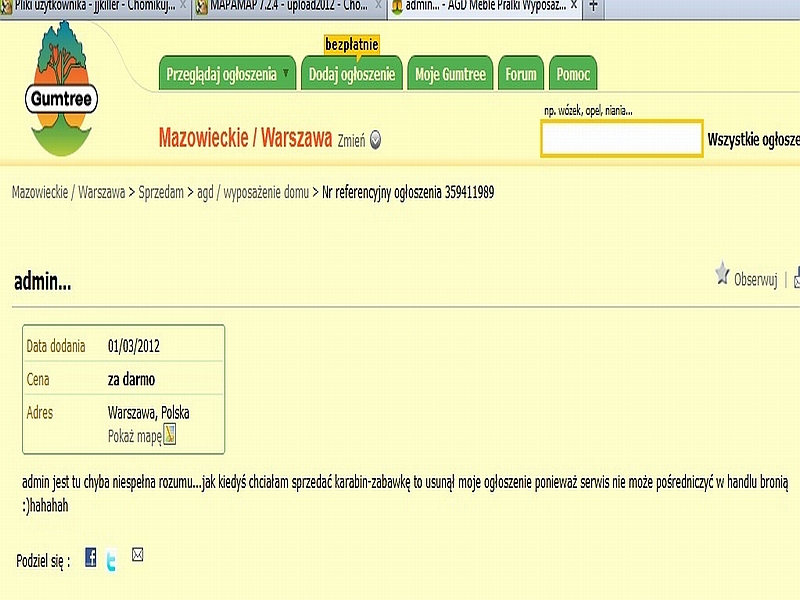Open the agd / wyposażenie domu breadcrumb
Screen dimensions: 800x600
click(252, 192)
